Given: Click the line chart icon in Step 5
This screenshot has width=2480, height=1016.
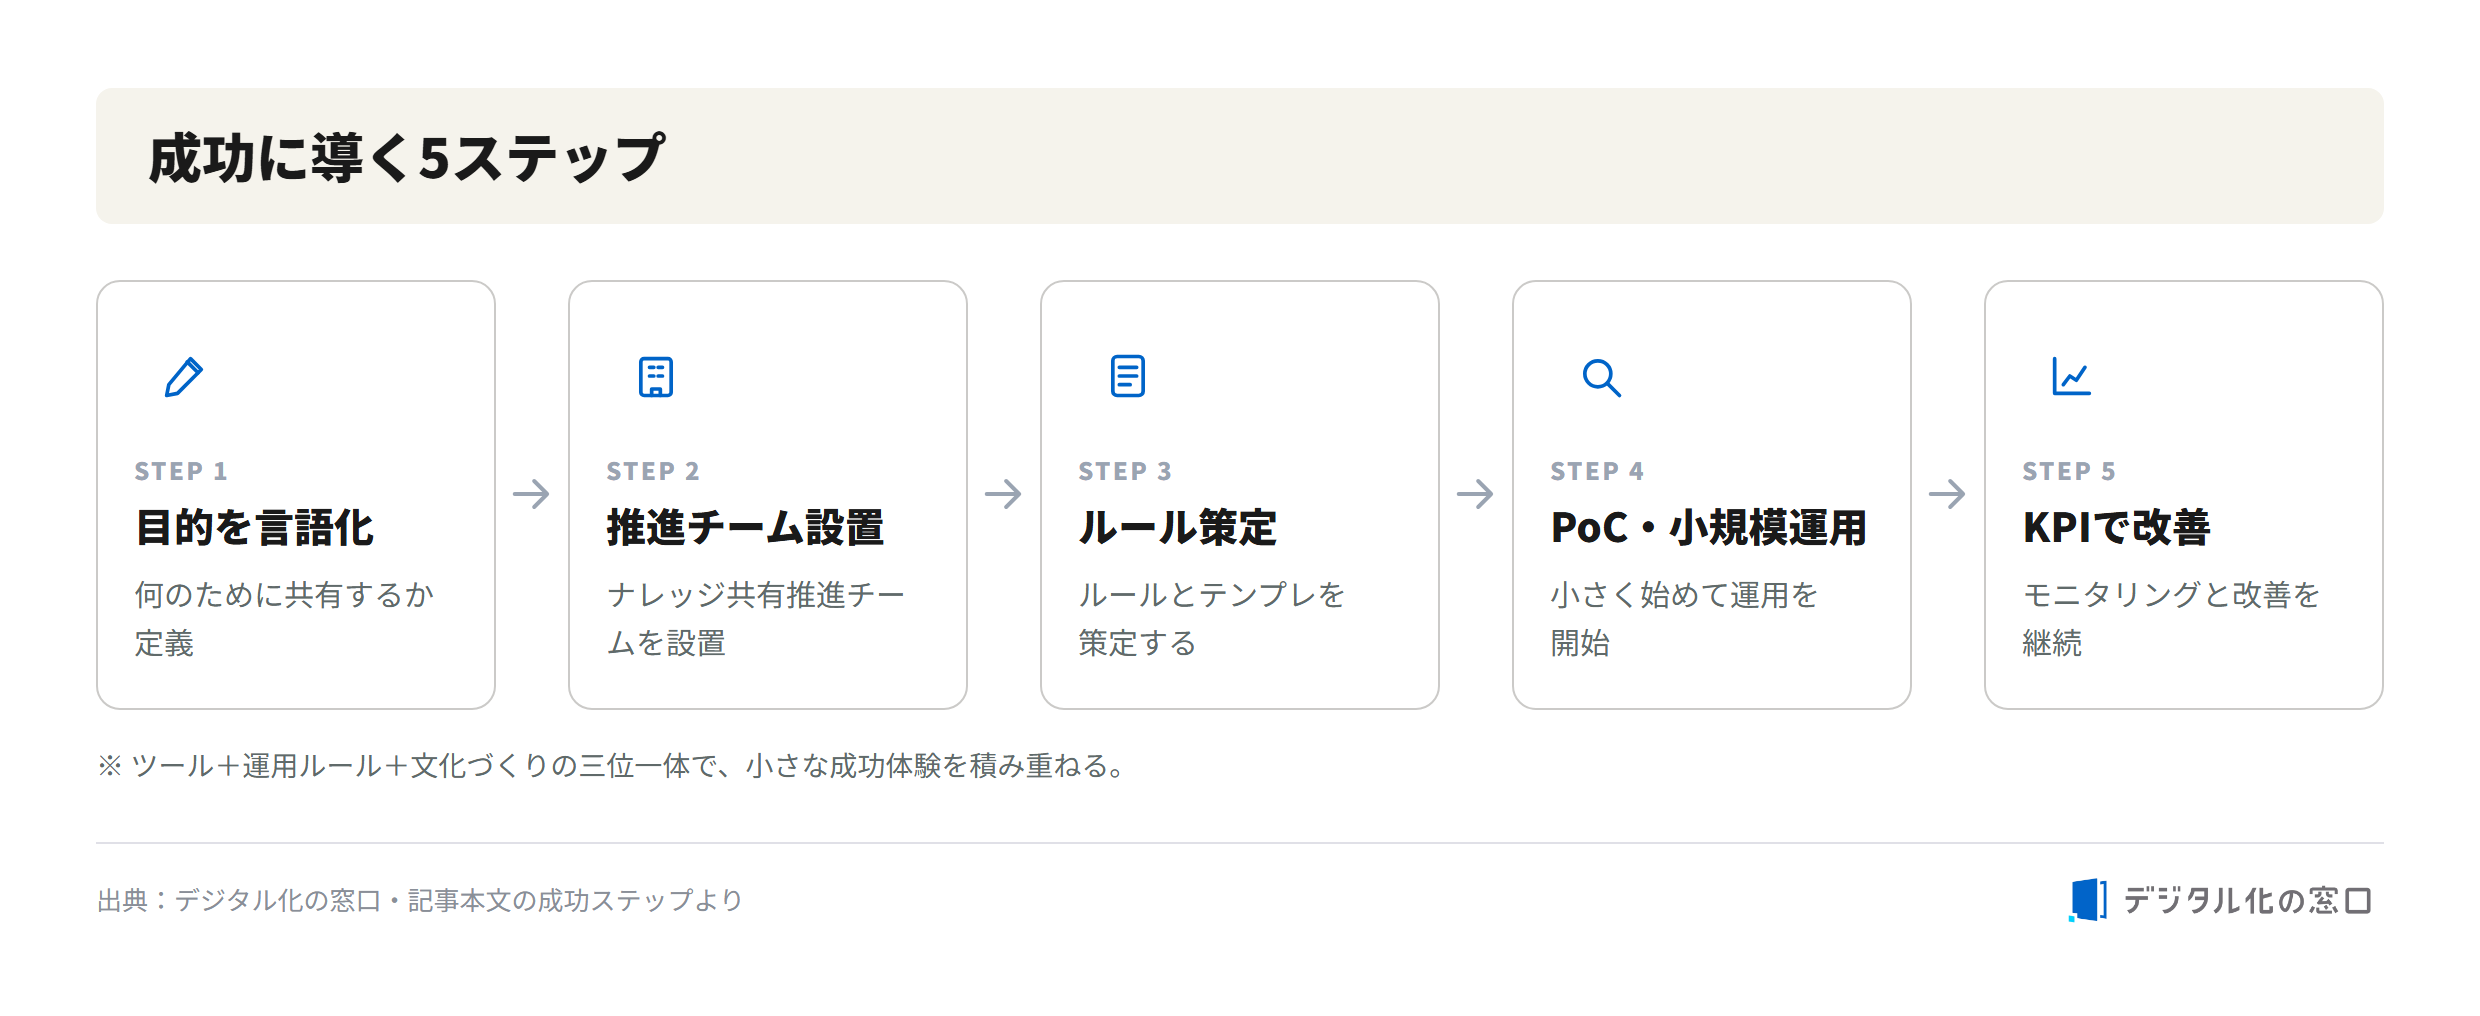Looking at the screenshot, I should pos(2071,376).
